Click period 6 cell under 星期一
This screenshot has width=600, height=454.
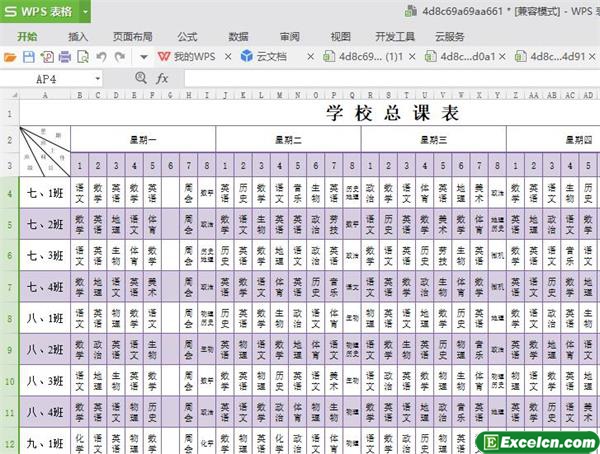click(171, 165)
